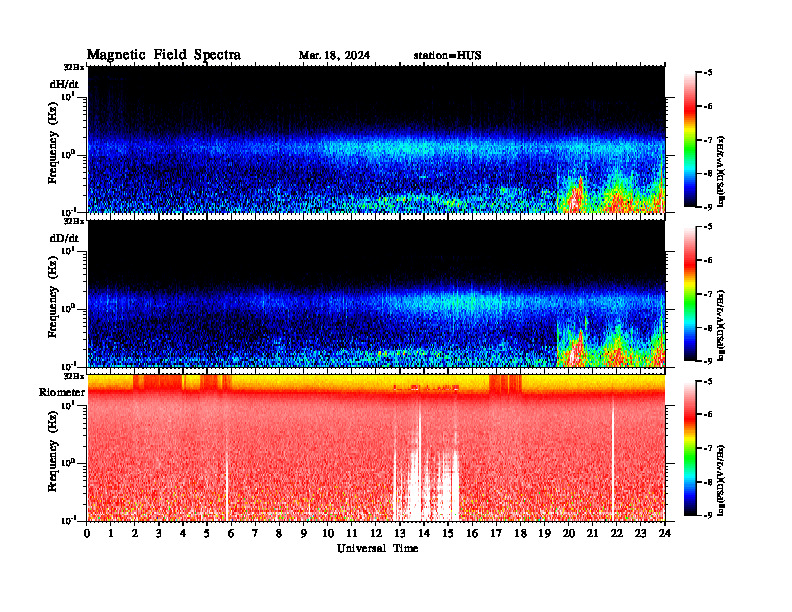The height and width of the screenshot is (612, 792).
Task: Click the PSD units label beside dH/dt color scale
Action: tap(722, 171)
